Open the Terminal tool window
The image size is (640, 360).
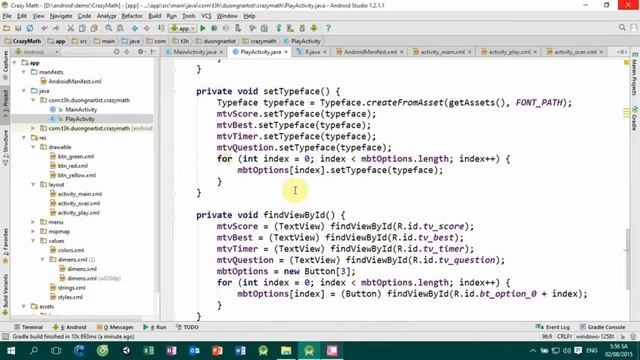[28, 327]
